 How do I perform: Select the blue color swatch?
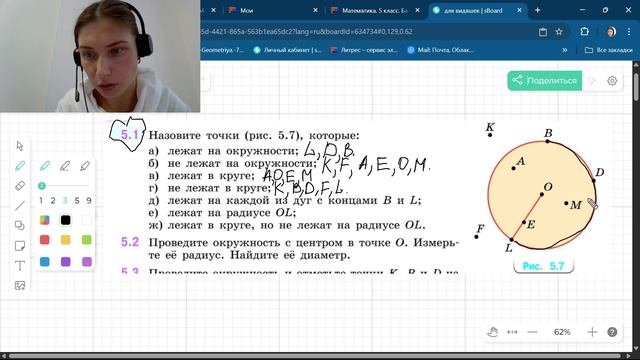pyautogui.click(x=44, y=261)
